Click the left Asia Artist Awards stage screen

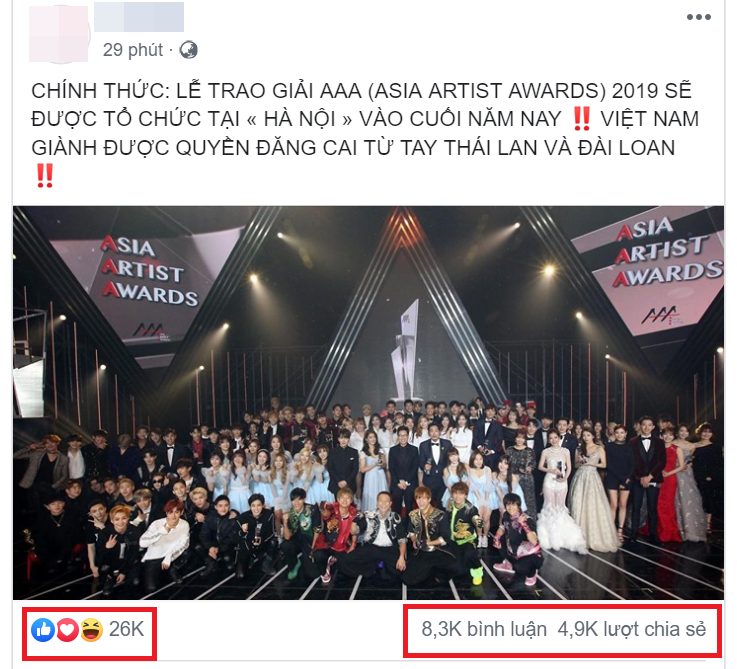148,284
